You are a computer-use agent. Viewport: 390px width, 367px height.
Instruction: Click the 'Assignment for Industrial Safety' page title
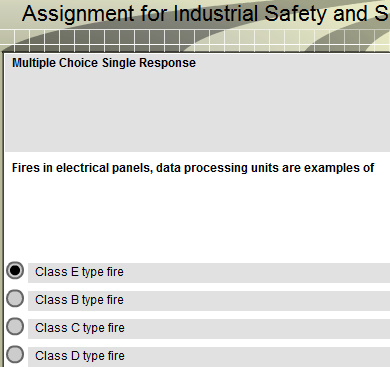tap(206, 14)
